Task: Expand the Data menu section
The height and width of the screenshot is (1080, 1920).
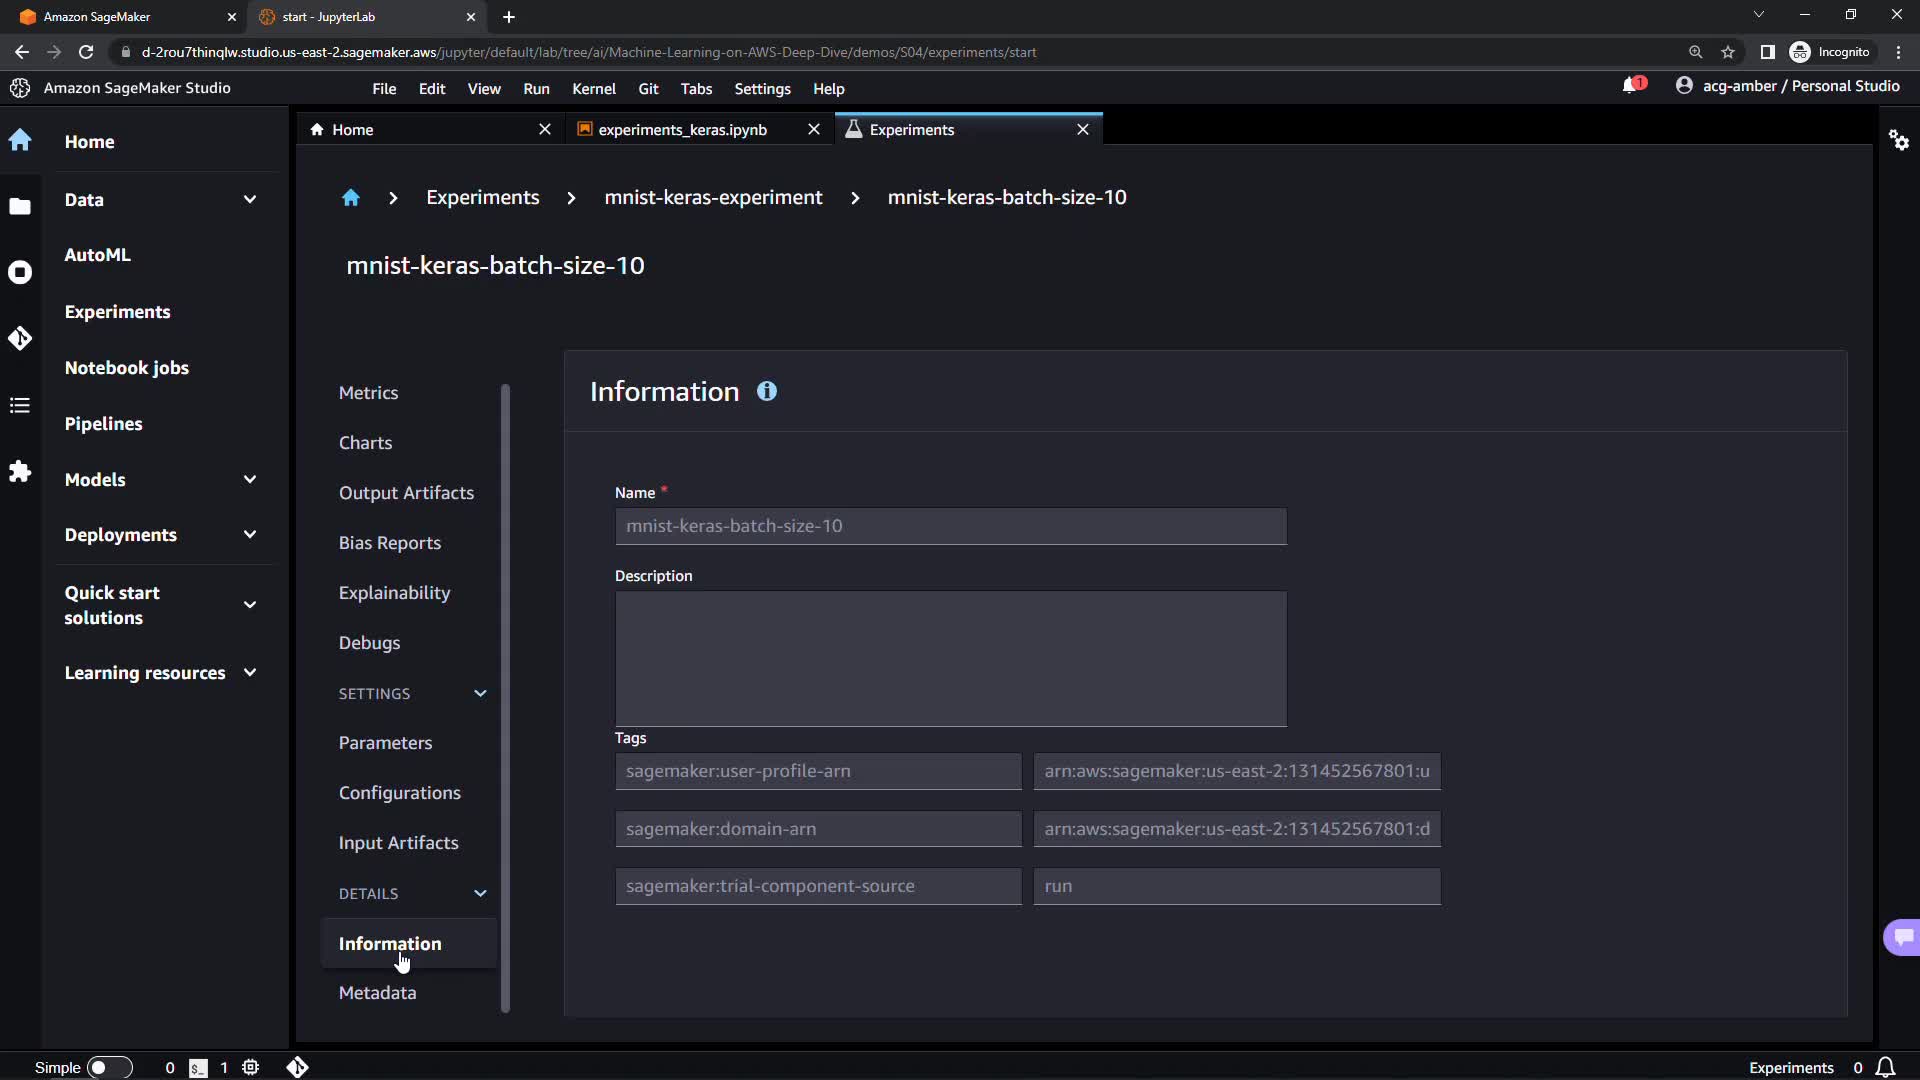Action: pyautogui.click(x=250, y=199)
